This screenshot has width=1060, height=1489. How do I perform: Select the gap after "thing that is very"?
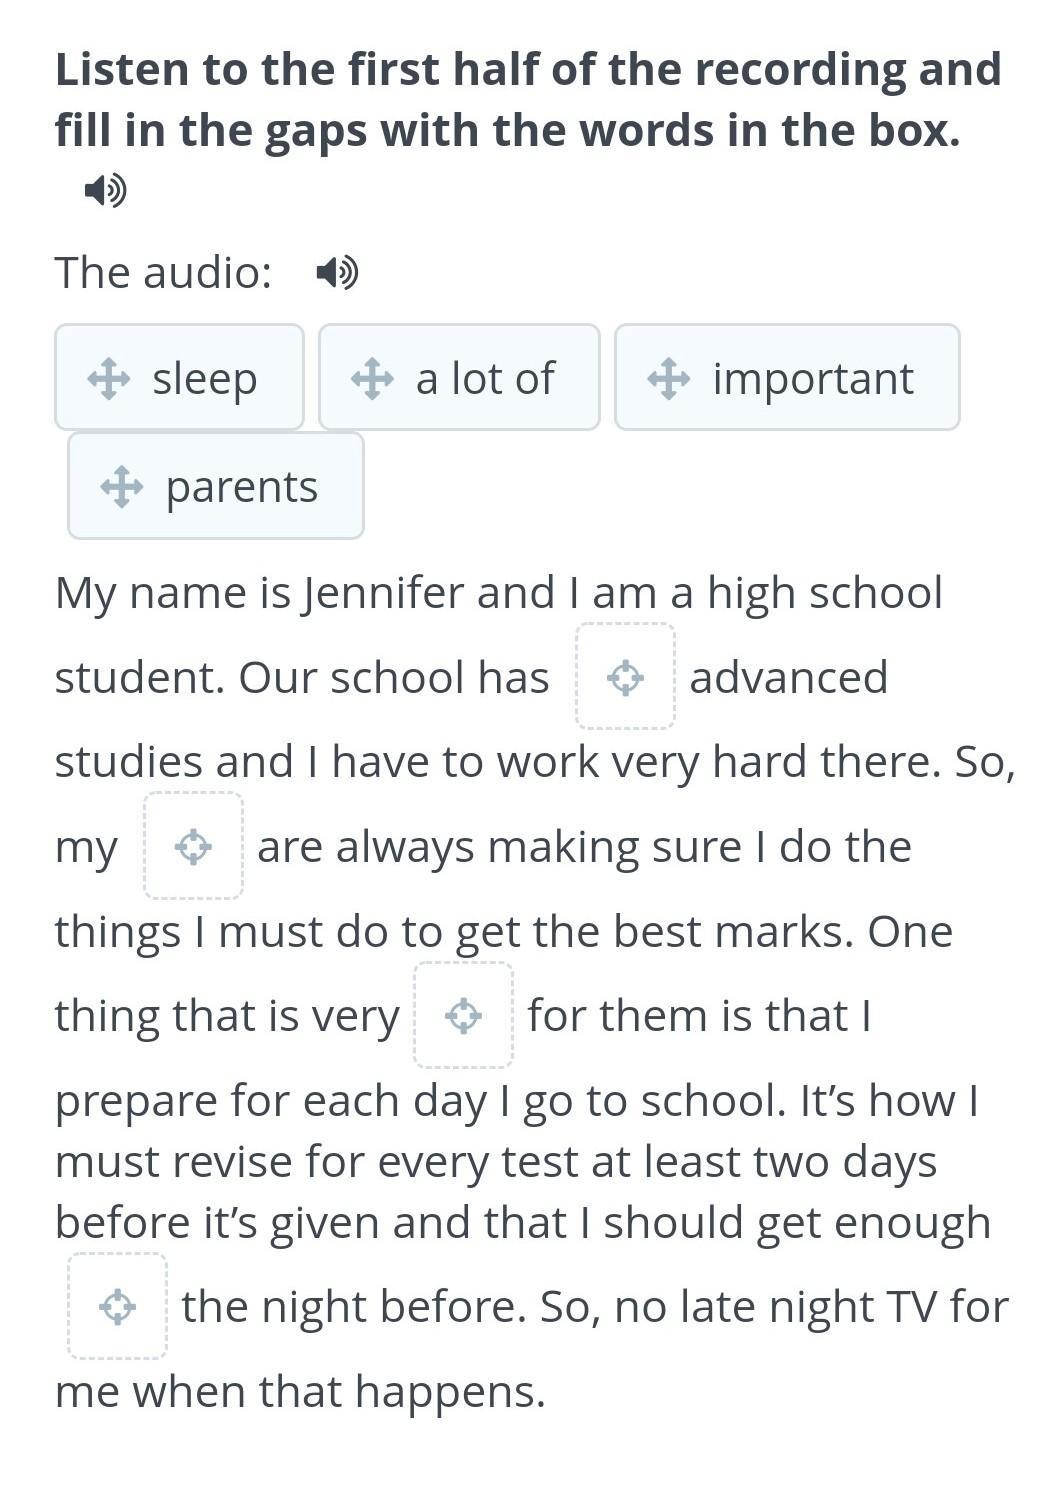point(463,1016)
